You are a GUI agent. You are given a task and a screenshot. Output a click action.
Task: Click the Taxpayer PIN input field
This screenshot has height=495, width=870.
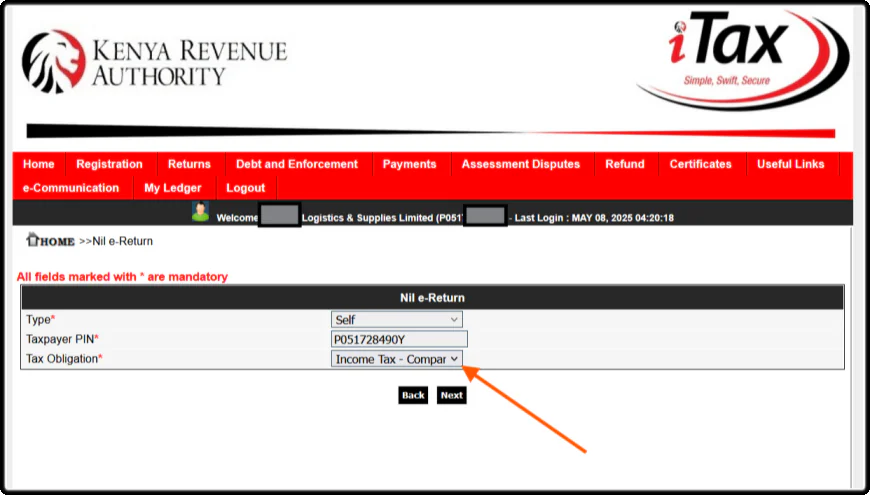399,339
